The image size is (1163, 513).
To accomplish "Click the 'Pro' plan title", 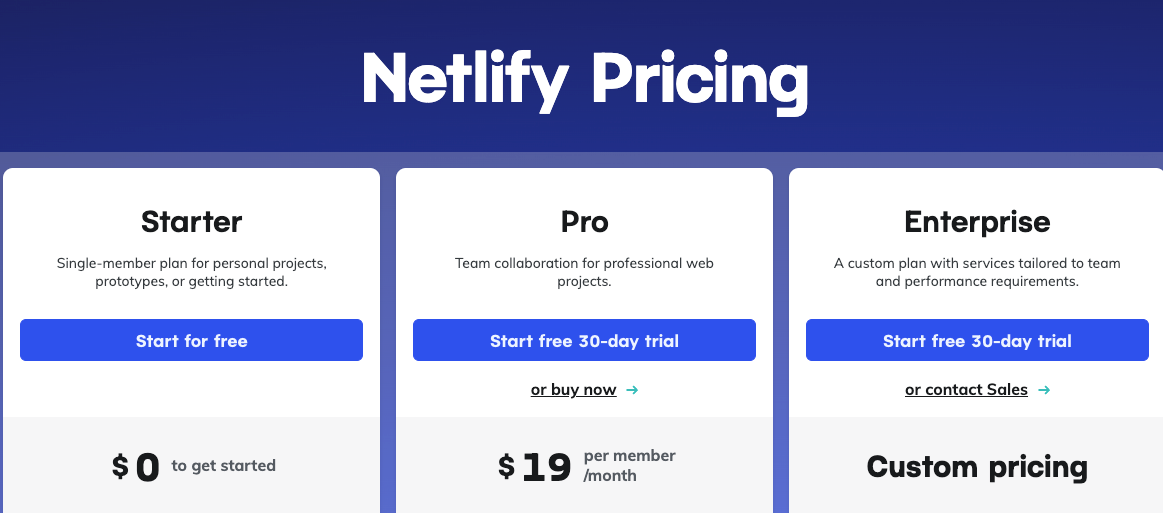I will click(584, 222).
